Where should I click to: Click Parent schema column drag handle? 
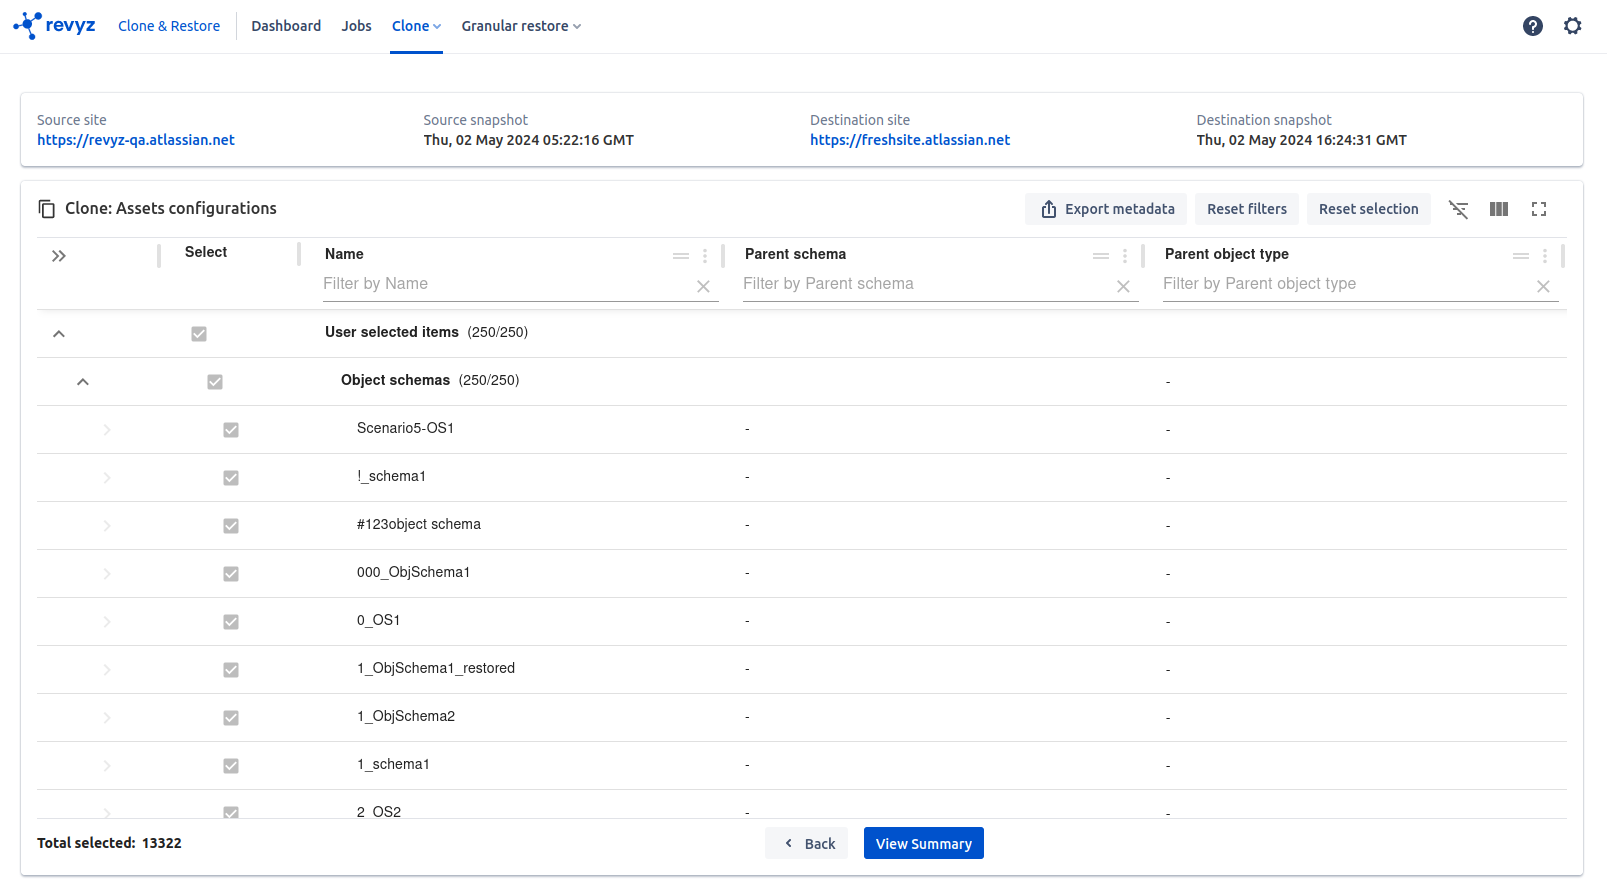tap(1101, 256)
